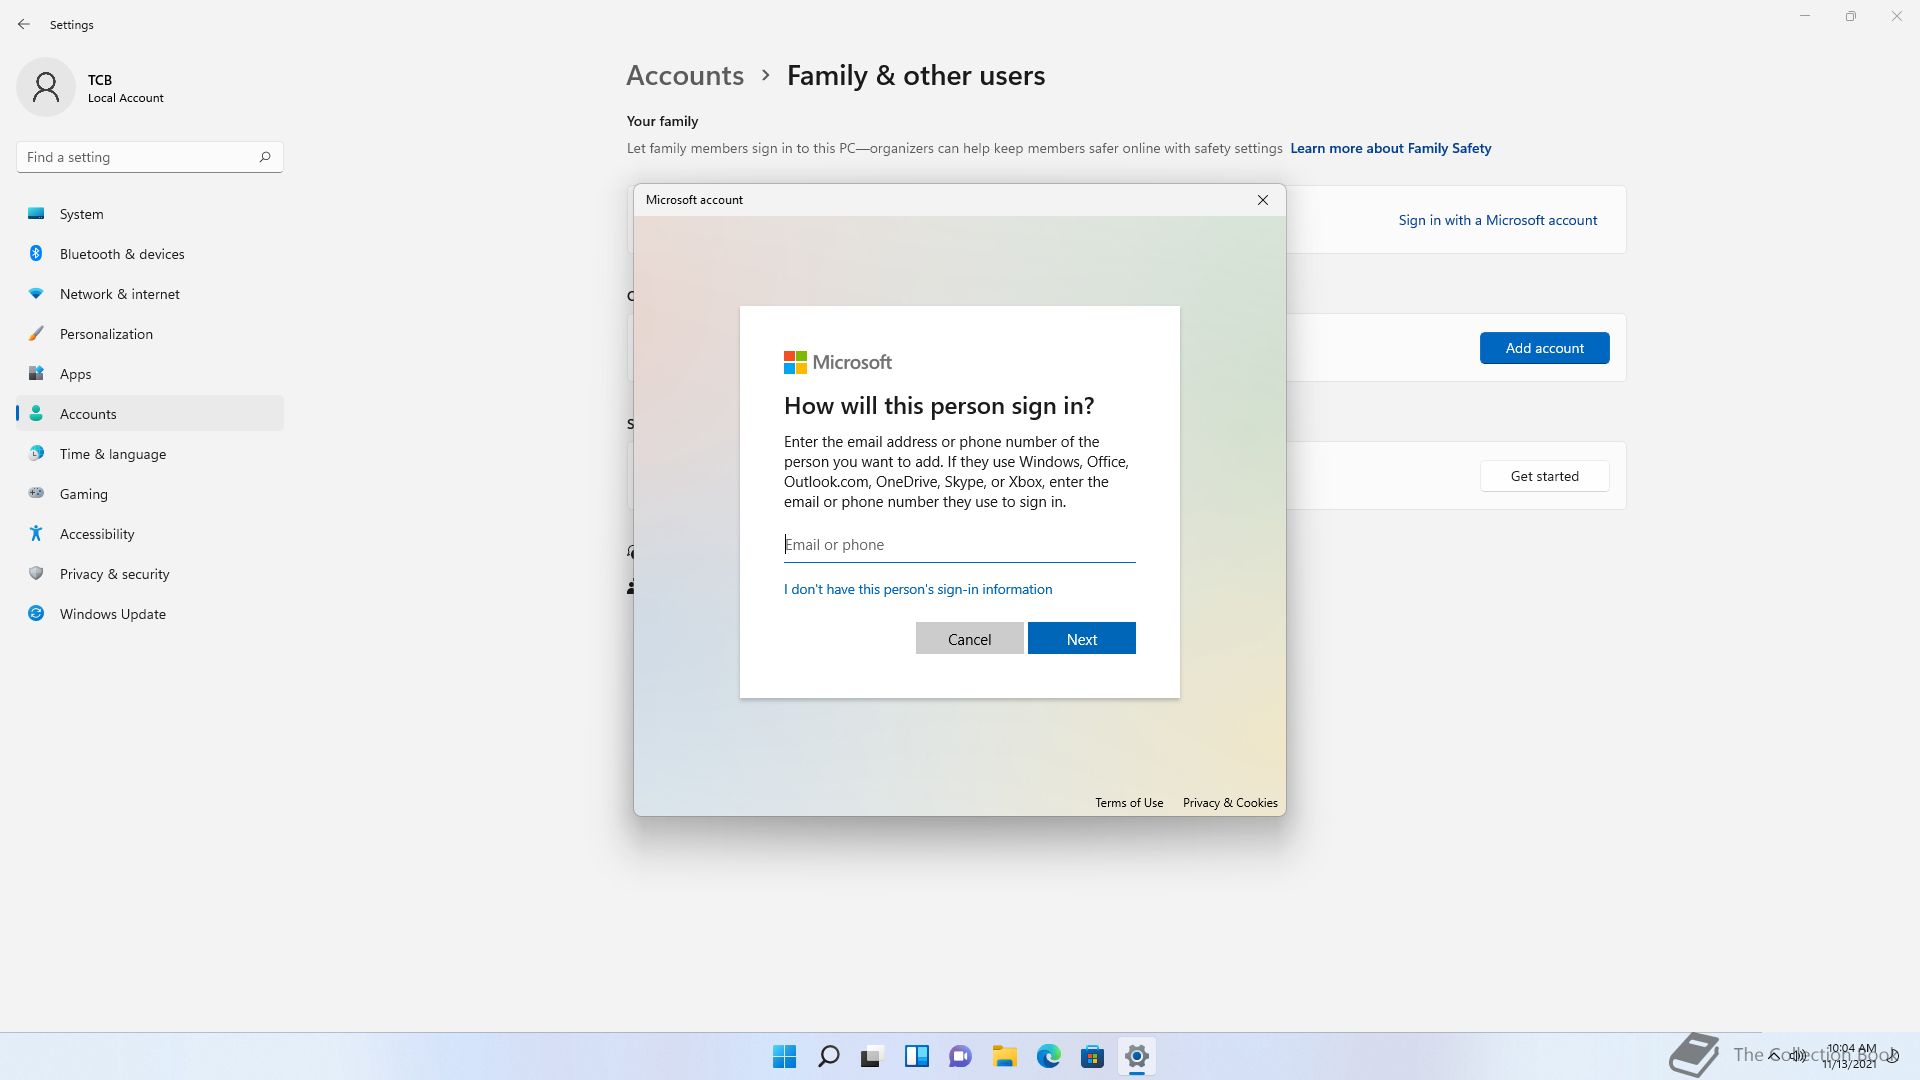Open Bluetooth & devices settings
Screen dimensions: 1920x1080
(x=150, y=254)
